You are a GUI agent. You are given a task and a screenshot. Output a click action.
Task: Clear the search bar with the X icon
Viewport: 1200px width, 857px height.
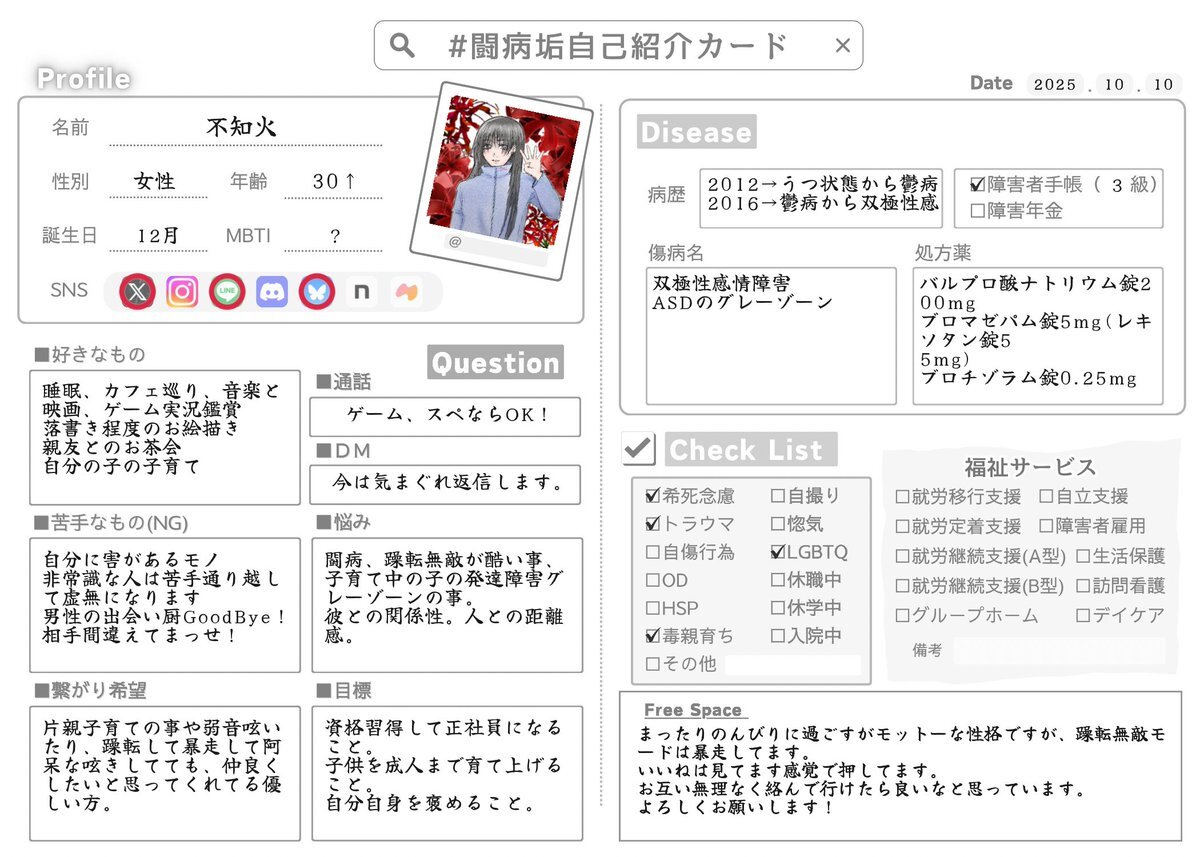[x=842, y=45]
